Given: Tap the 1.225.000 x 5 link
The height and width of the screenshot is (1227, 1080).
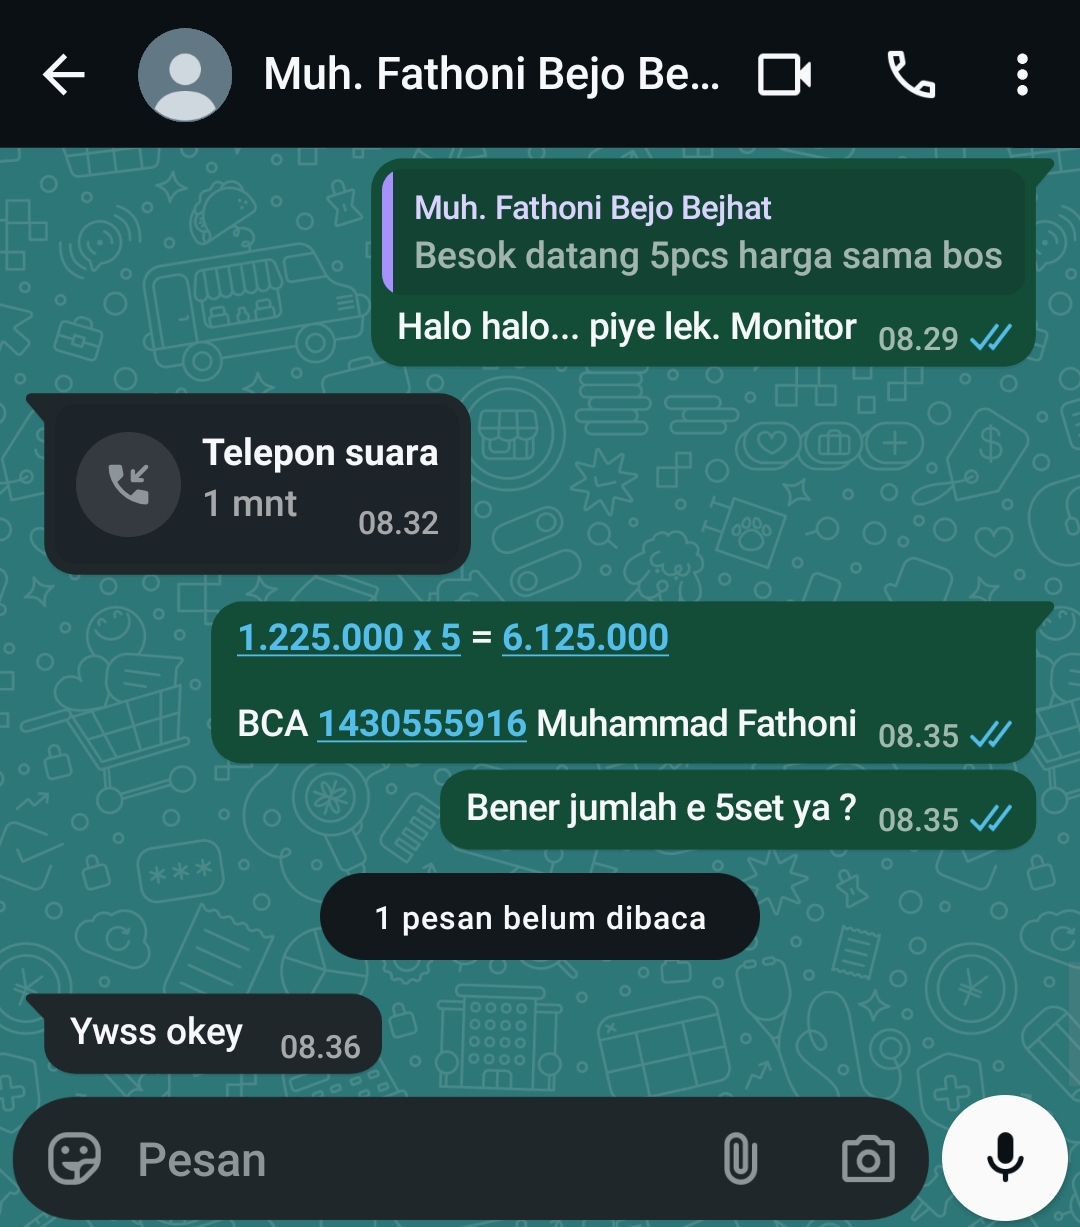Looking at the screenshot, I should click(349, 637).
